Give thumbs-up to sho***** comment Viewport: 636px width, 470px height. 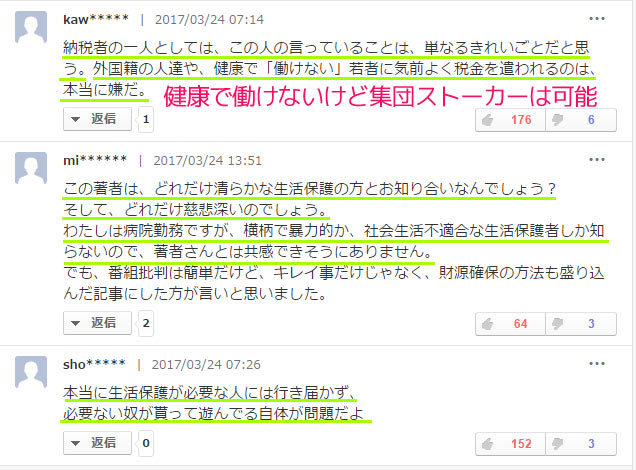coord(488,444)
